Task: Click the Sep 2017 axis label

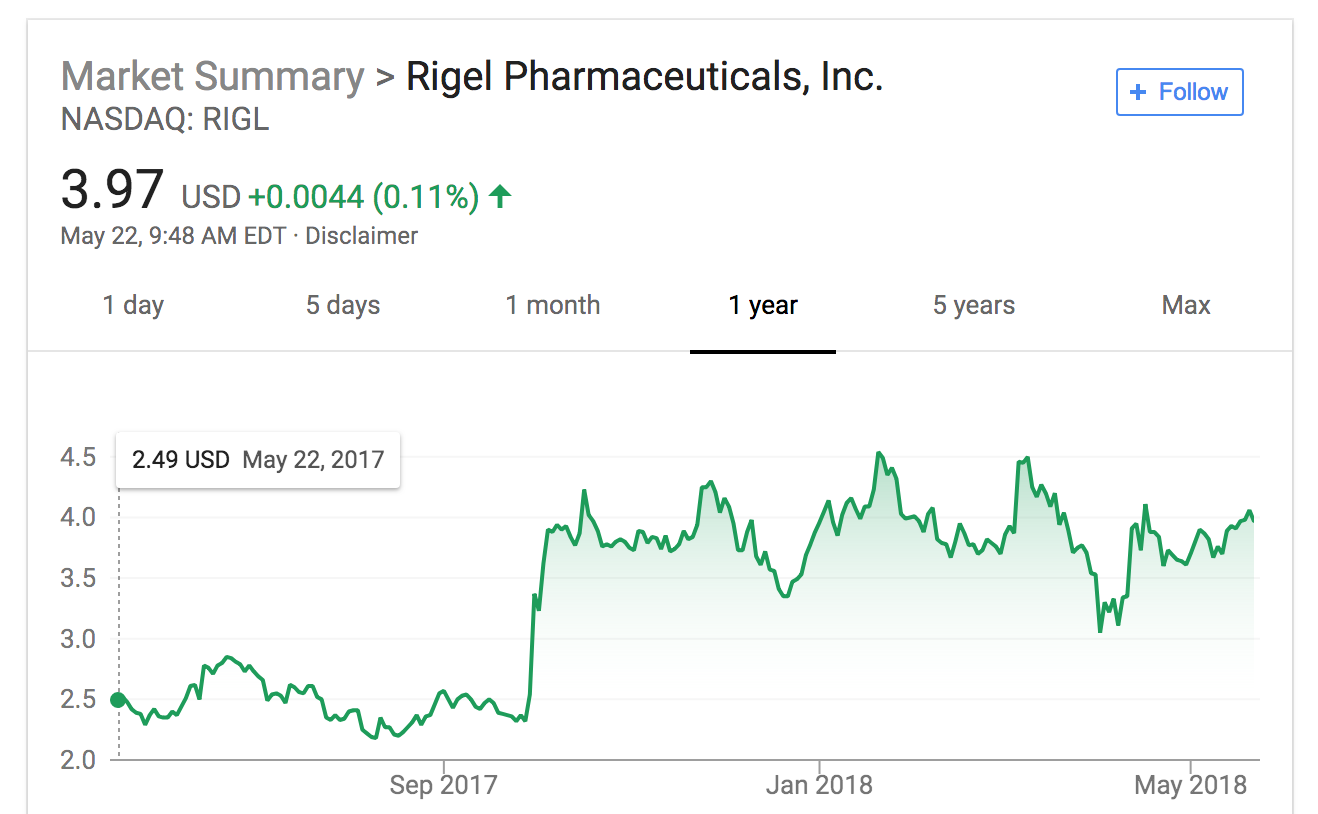Action: [x=443, y=785]
